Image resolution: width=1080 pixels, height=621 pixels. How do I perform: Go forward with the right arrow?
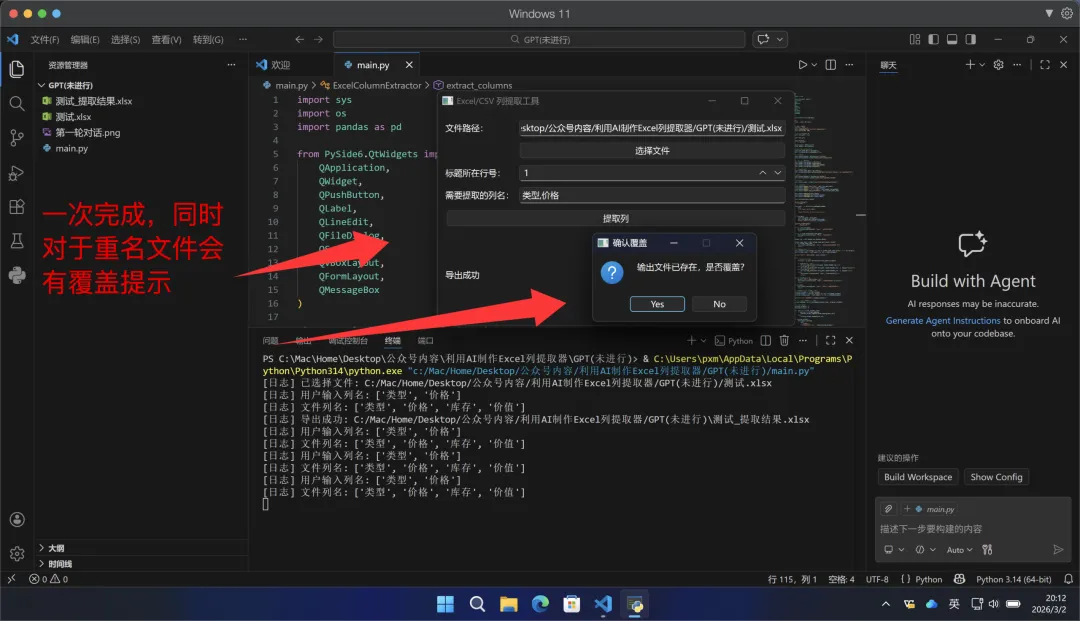[x=318, y=39]
